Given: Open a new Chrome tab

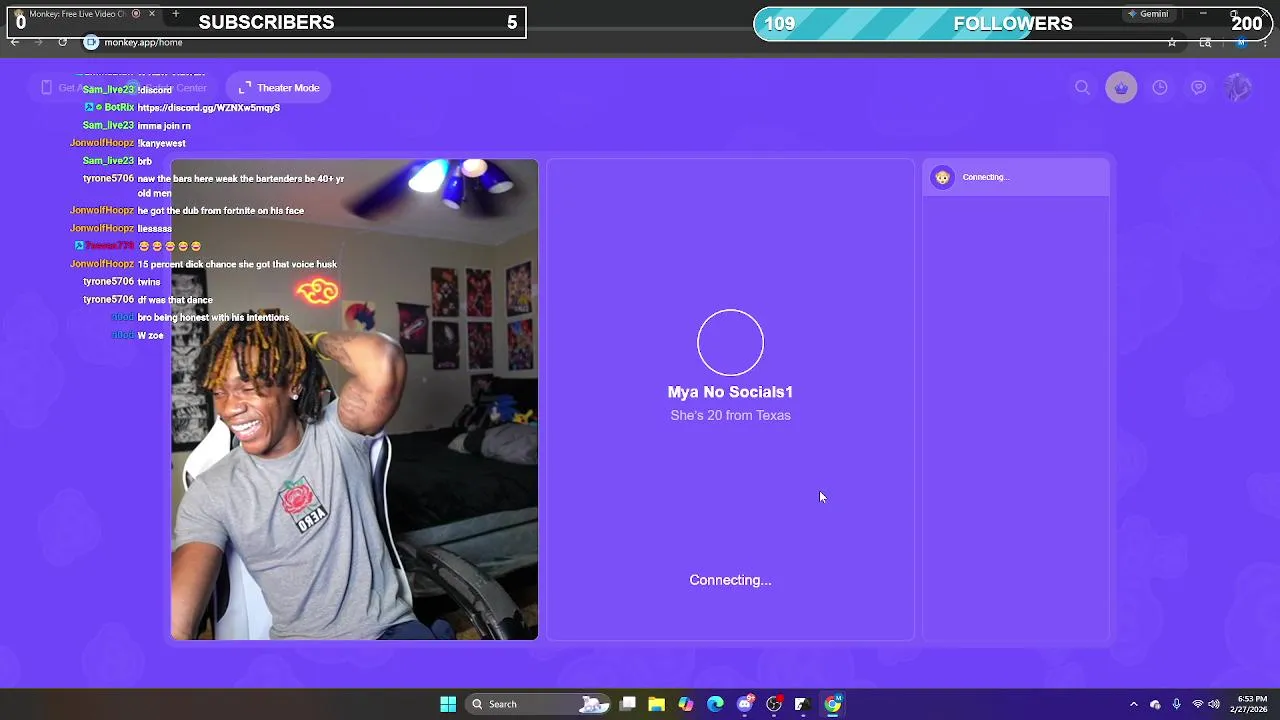Looking at the screenshot, I should click(x=175, y=14).
